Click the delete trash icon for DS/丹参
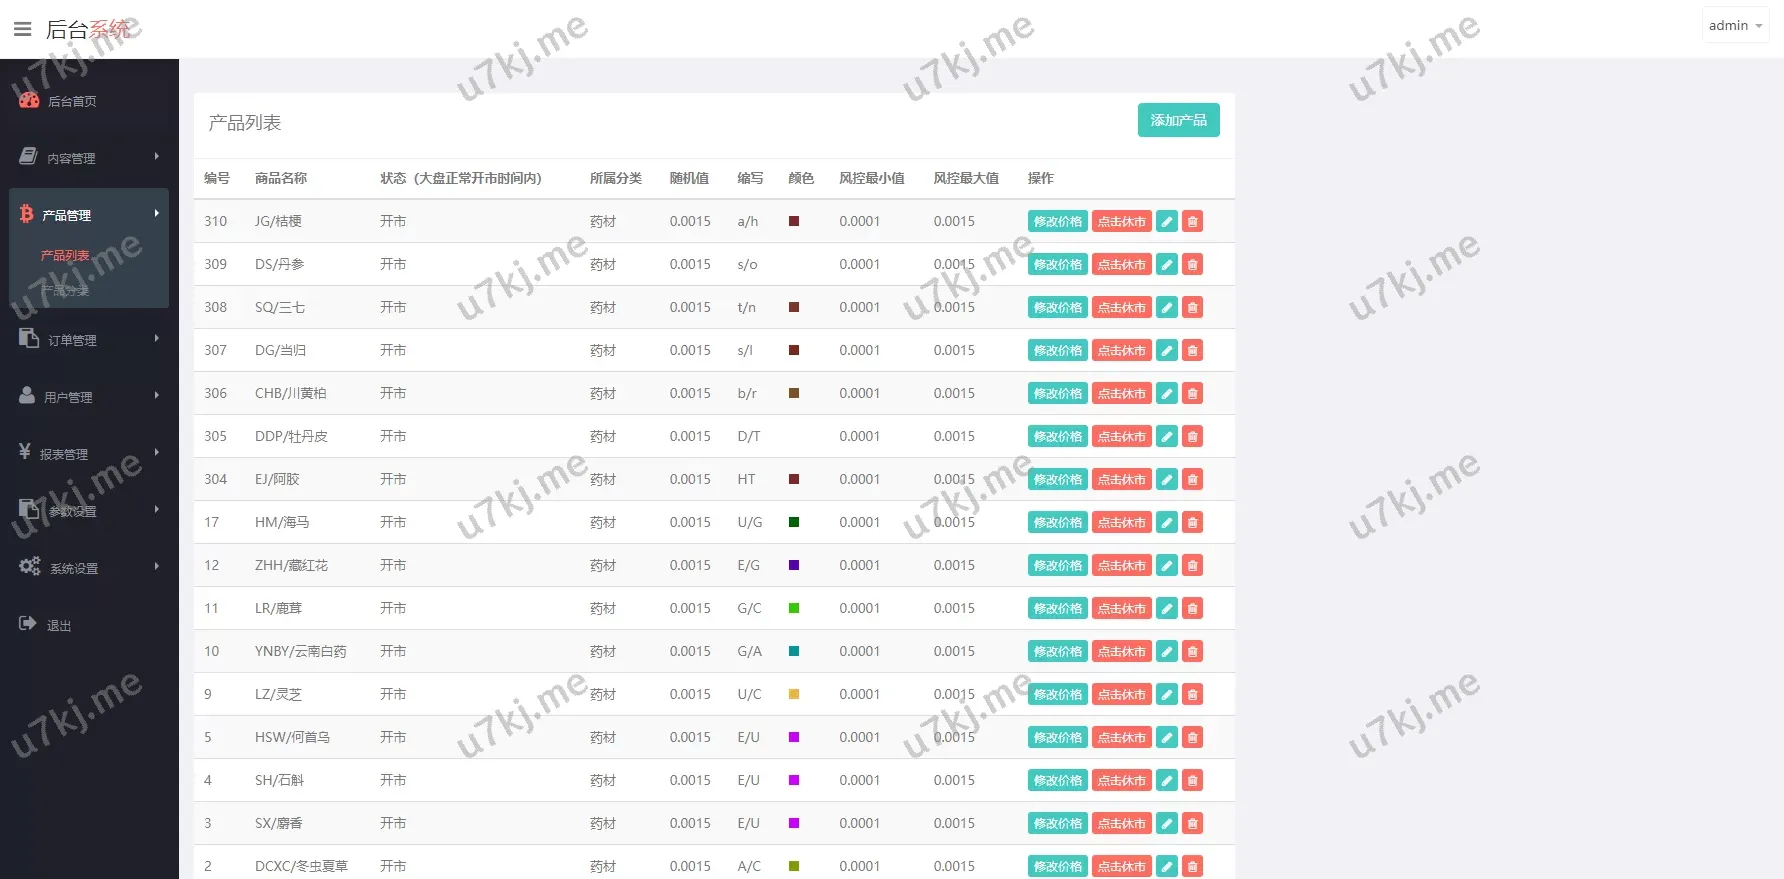This screenshot has width=1784, height=879. coord(1192,264)
